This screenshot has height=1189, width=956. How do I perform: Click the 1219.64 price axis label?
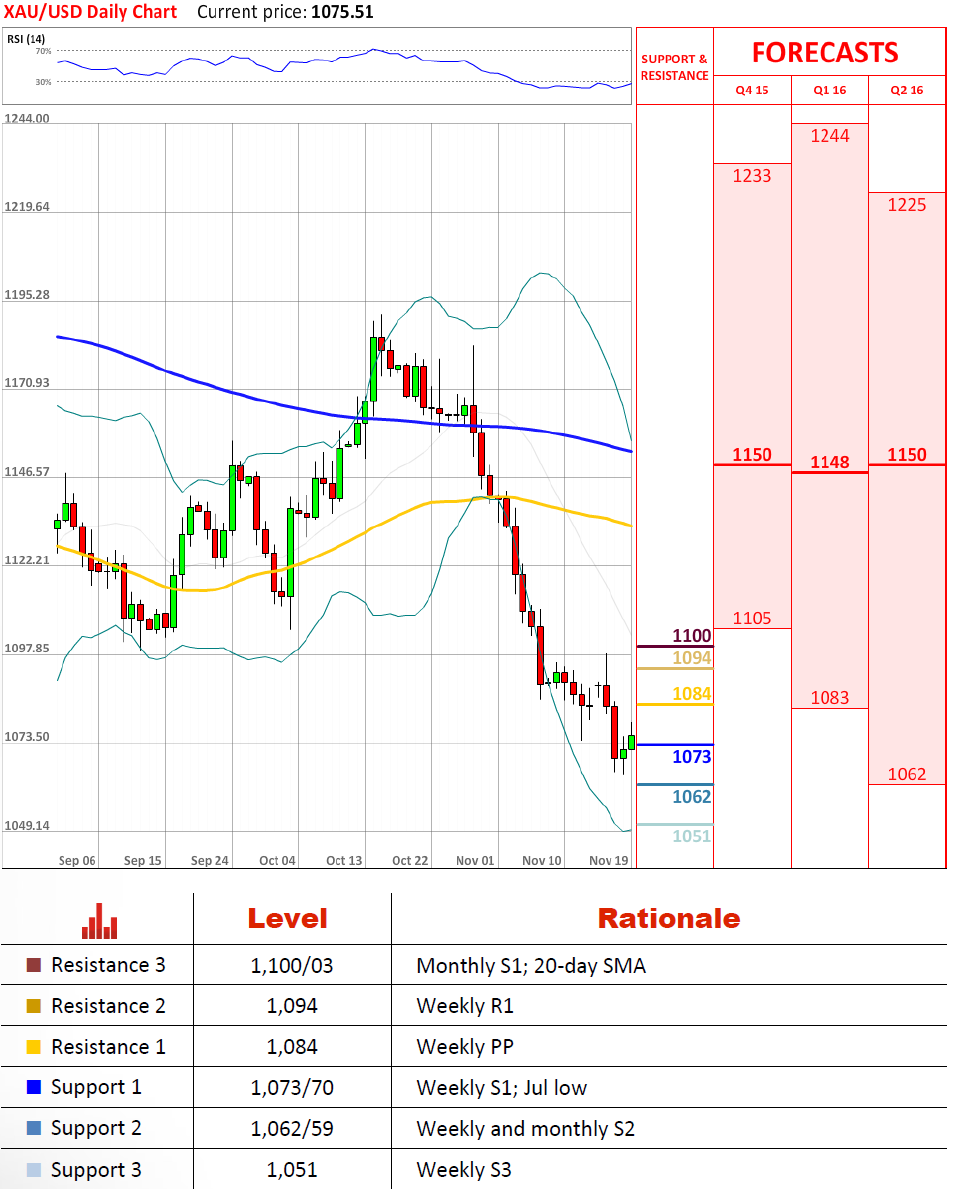[27, 206]
